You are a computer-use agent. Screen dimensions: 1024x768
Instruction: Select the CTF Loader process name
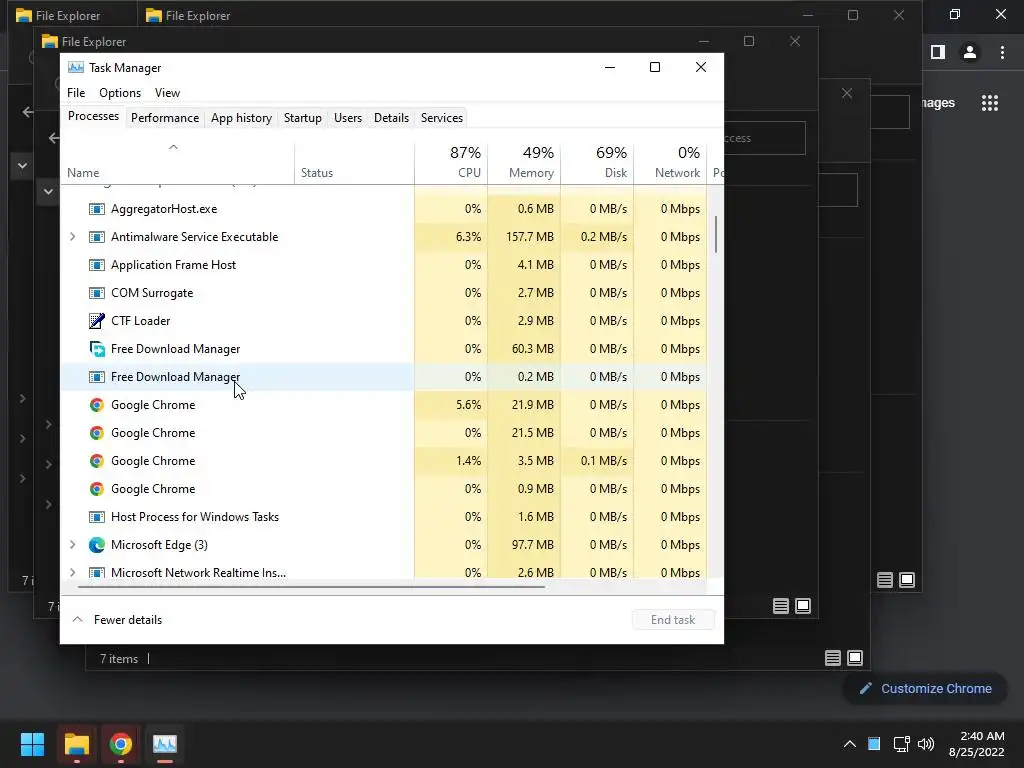tap(140, 321)
